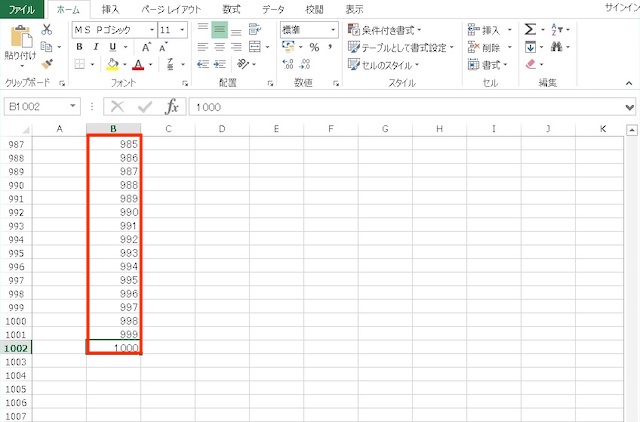
Task: Click the Sort & Filter A-Z icon
Action: pyautogui.click(x=557, y=30)
